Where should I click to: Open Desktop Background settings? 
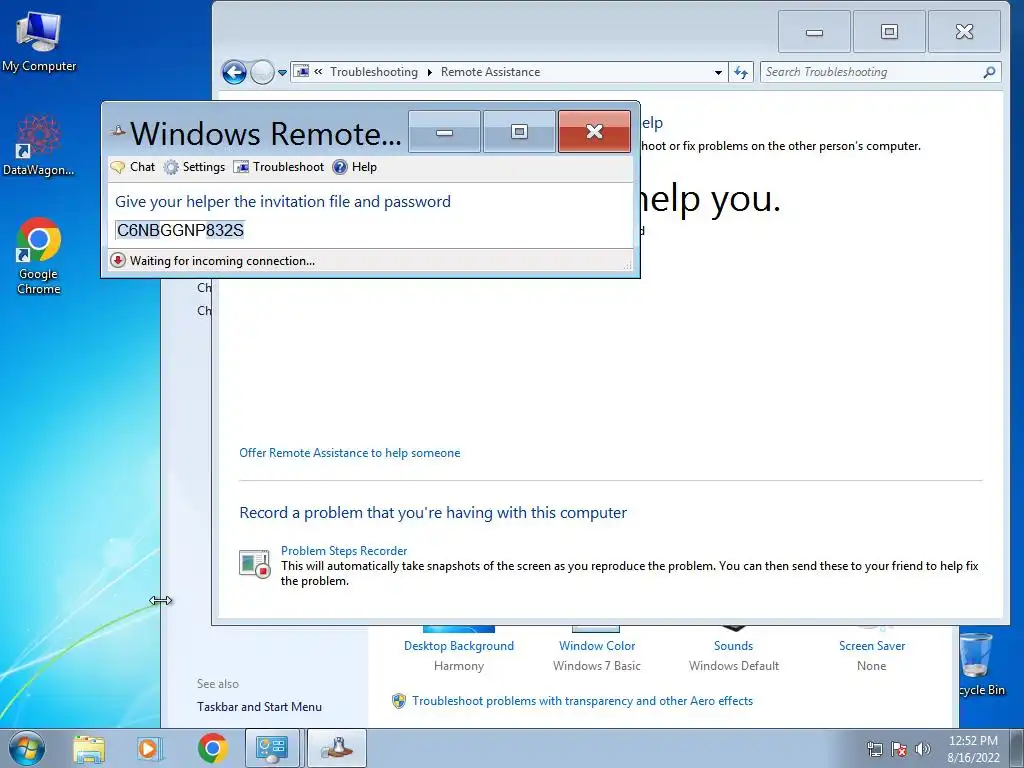click(x=458, y=646)
